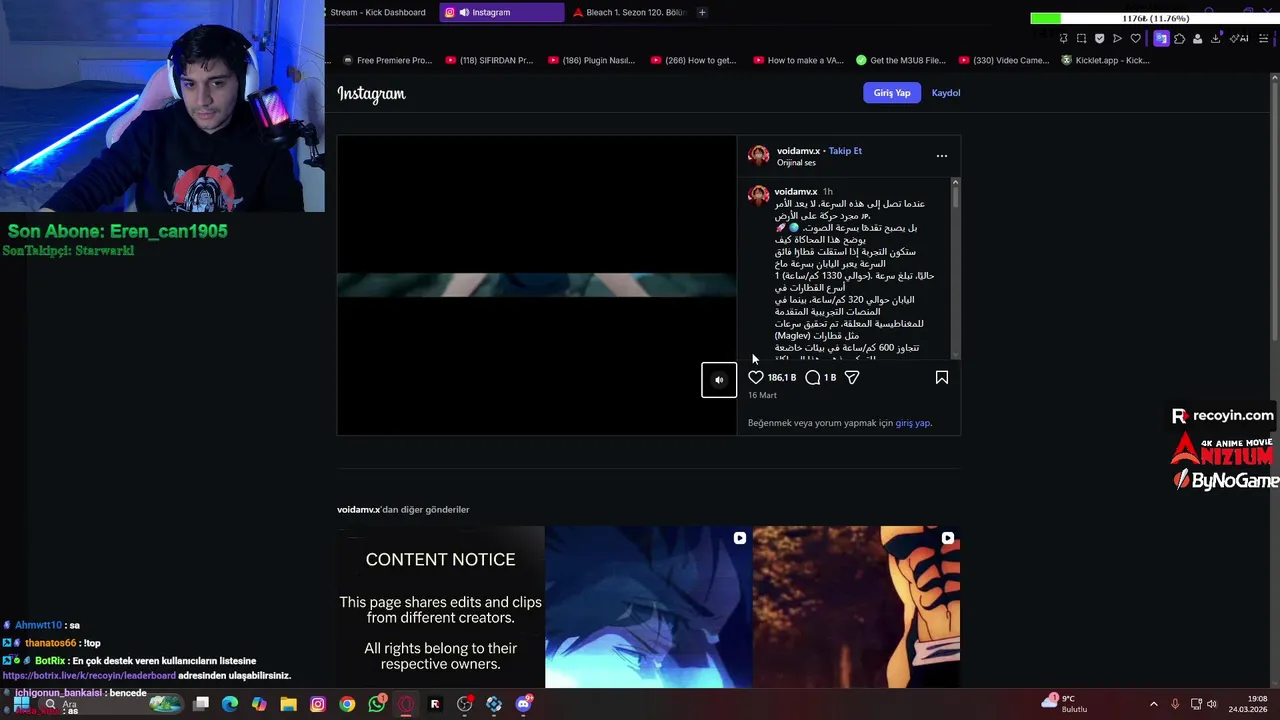
Task: Click the send/flow arrow toolbar icon
Action: click(x=1117, y=39)
